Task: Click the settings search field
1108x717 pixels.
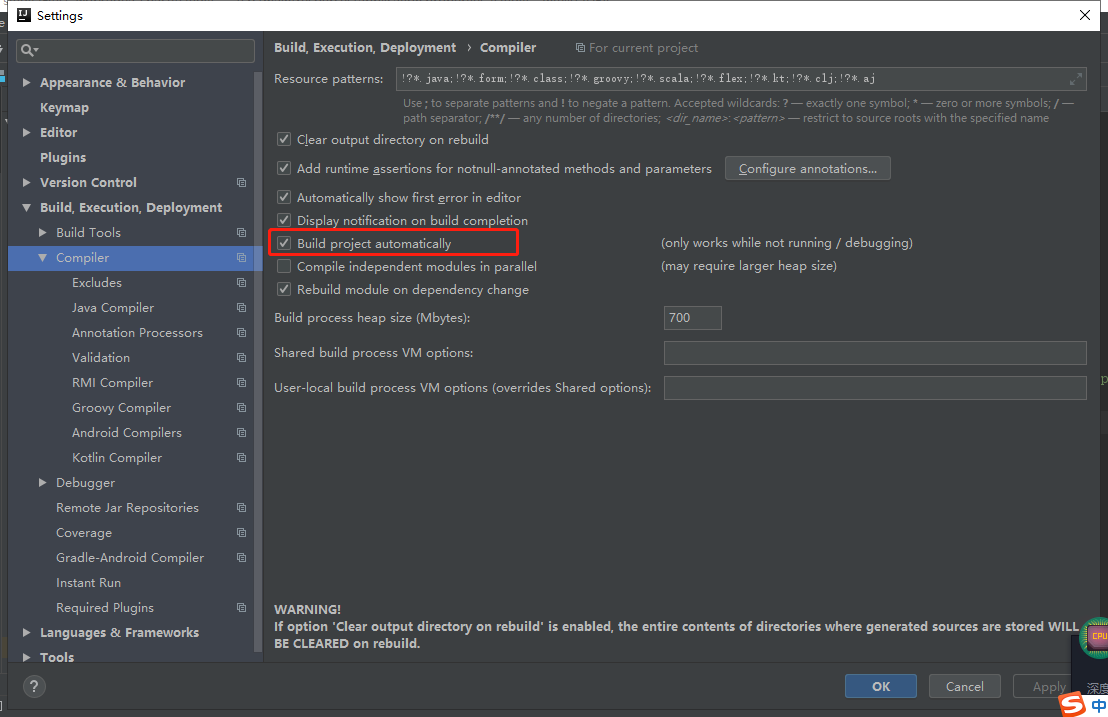Action: (x=136, y=50)
